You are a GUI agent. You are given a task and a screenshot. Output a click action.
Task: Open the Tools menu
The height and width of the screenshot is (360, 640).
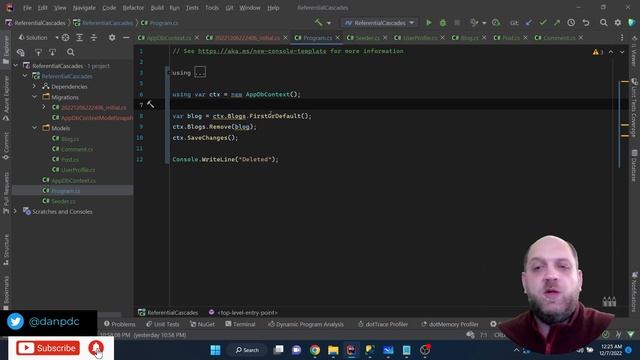tap(212, 8)
